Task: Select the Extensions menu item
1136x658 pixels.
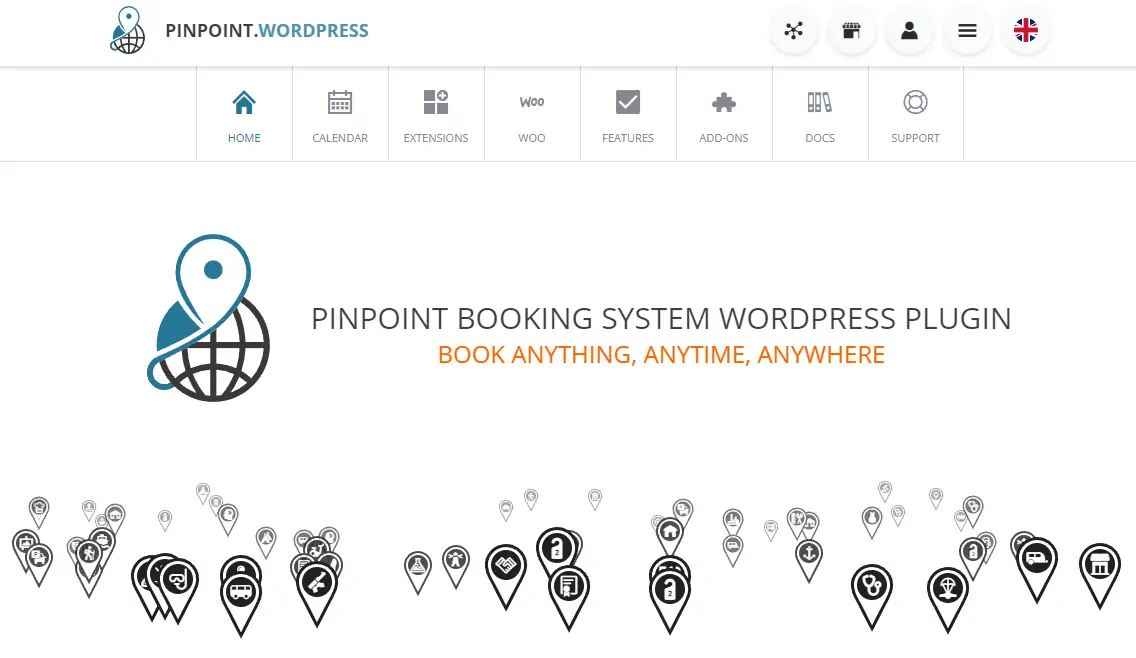Action: (x=436, y=115)
